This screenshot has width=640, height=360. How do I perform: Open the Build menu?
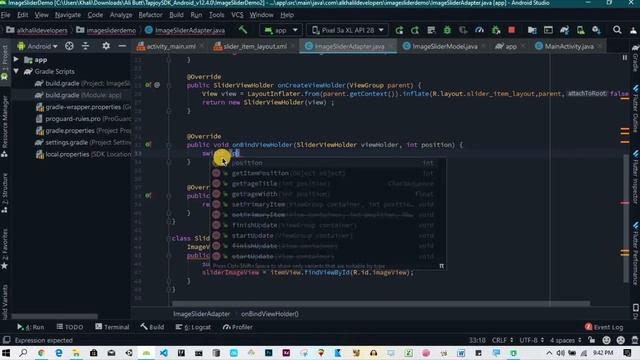pos(176,15)
